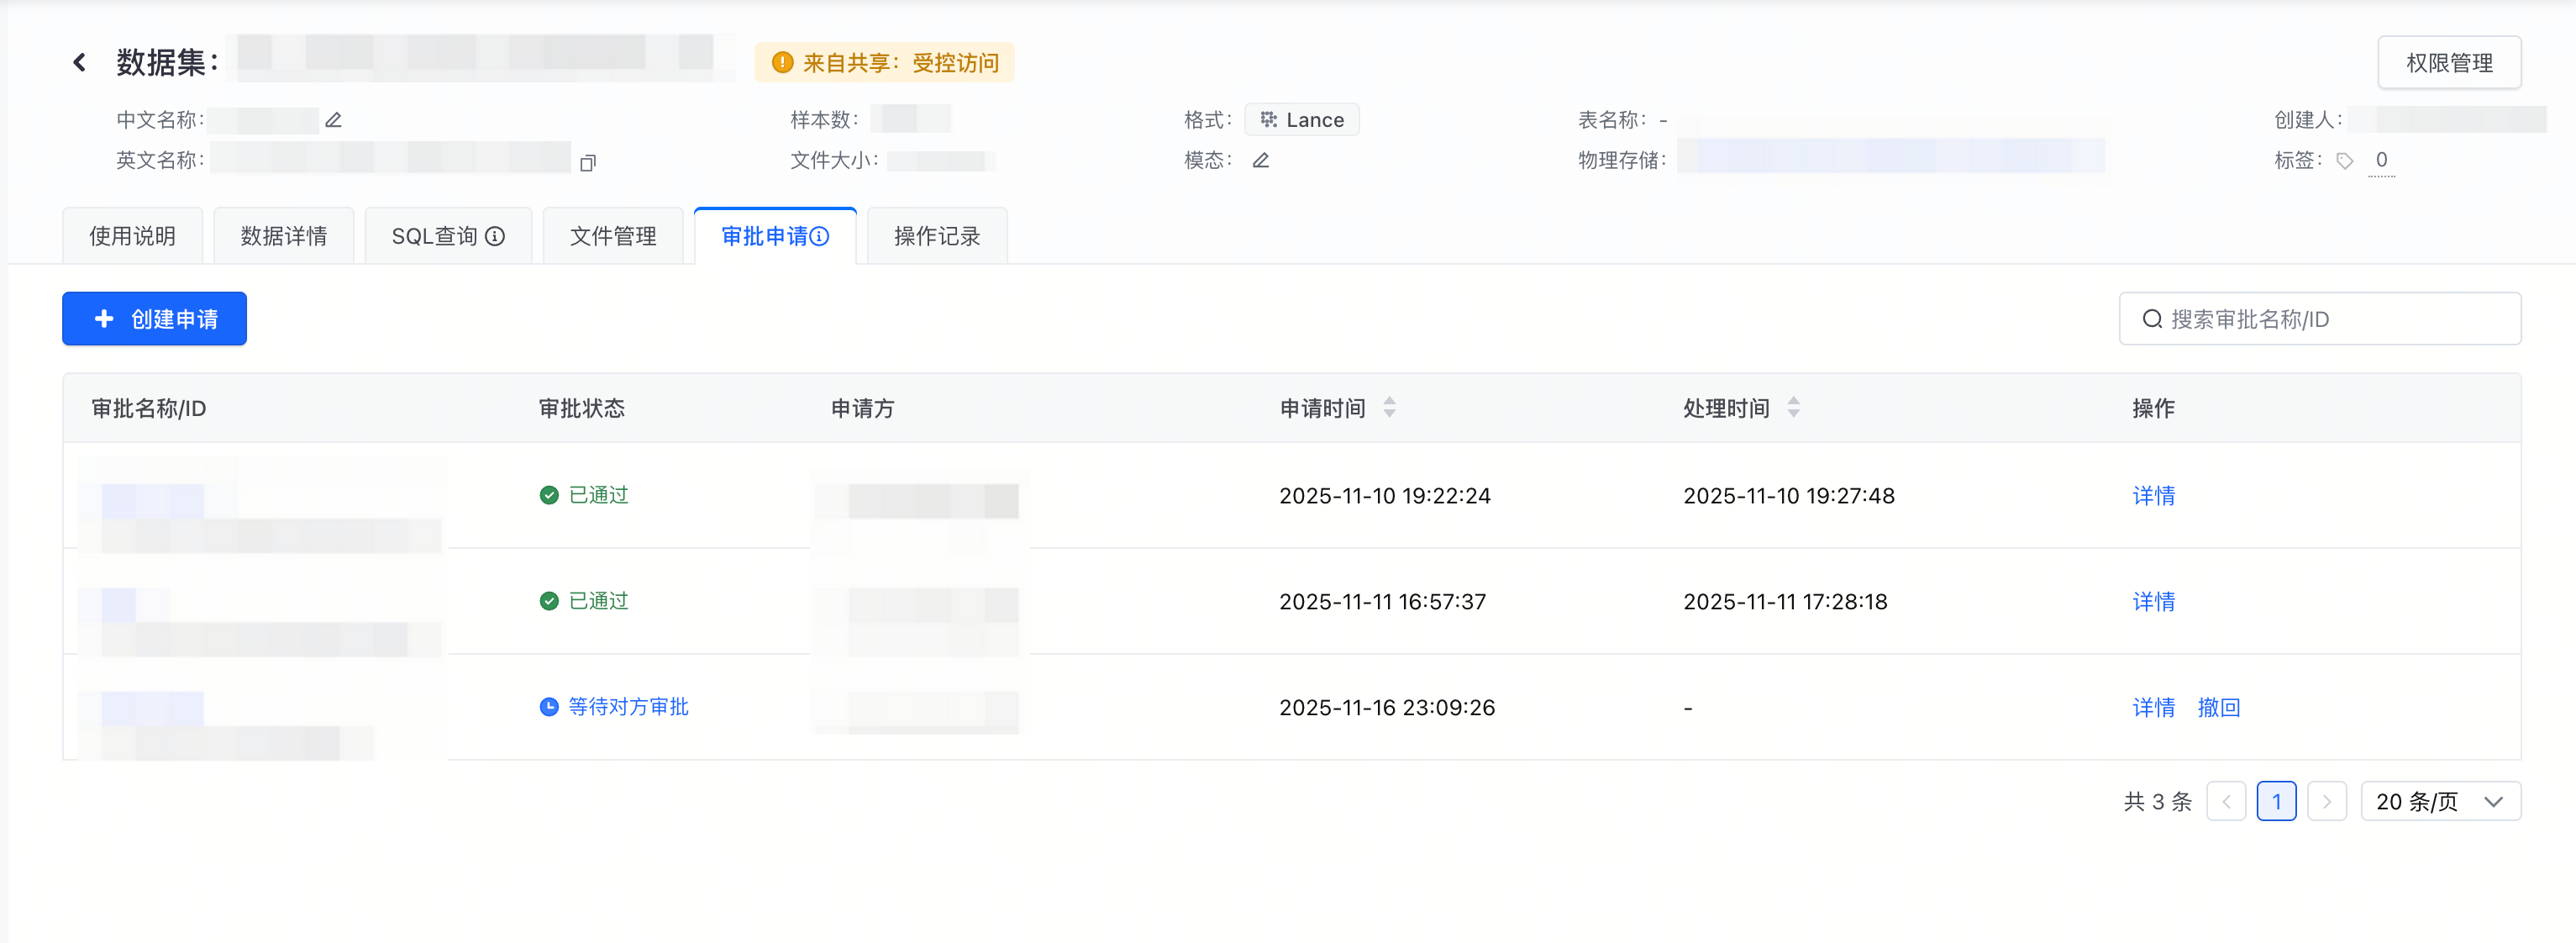
Task: Switch to the 数据详情 tab
Action: click(284, 236)
